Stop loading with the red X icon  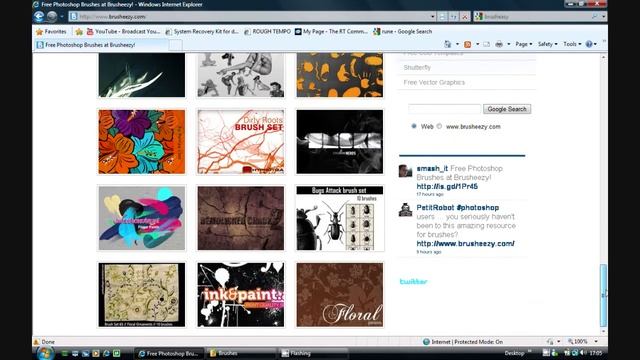coord(464,17)
